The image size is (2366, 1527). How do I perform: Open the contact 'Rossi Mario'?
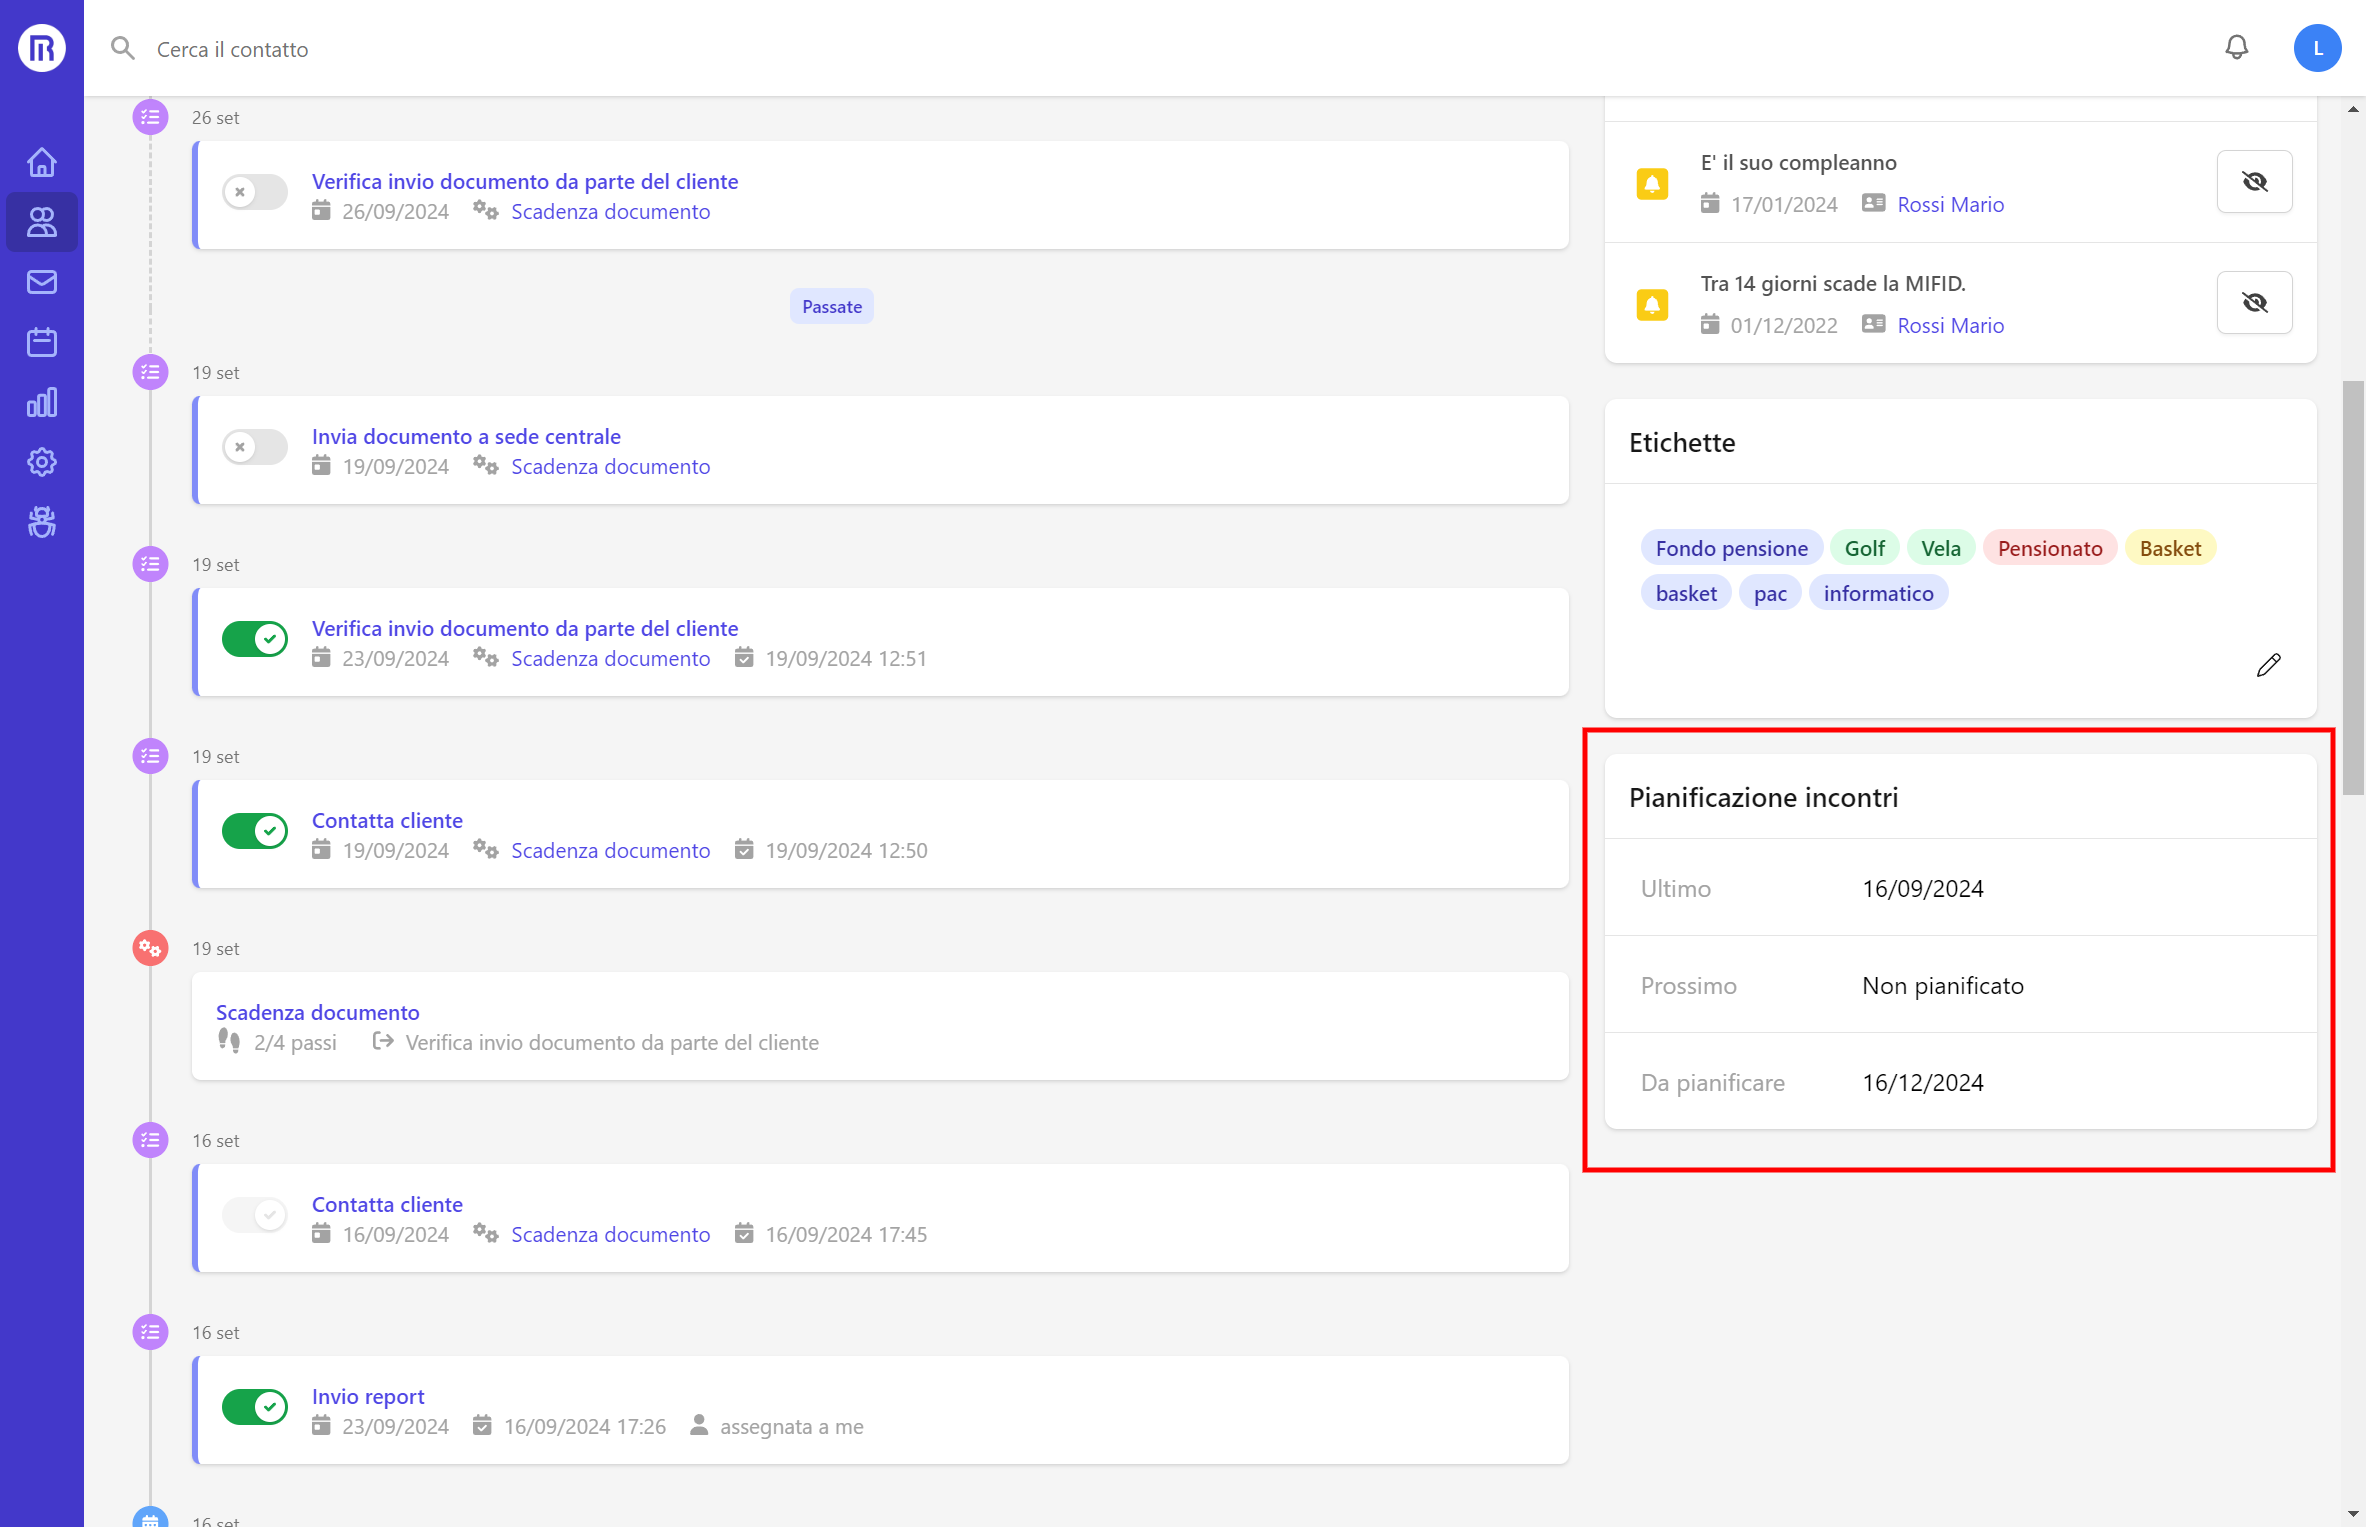(1949, 204)
